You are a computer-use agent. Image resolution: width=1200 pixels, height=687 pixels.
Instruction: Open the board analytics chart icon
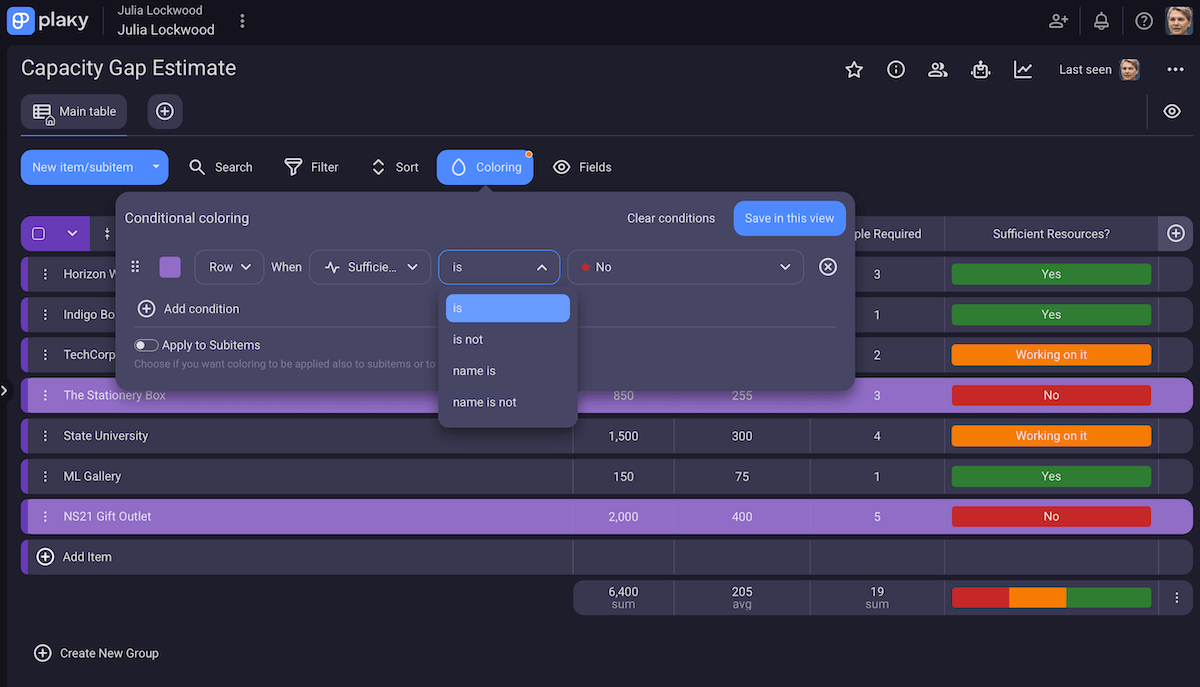point(1022,69)
